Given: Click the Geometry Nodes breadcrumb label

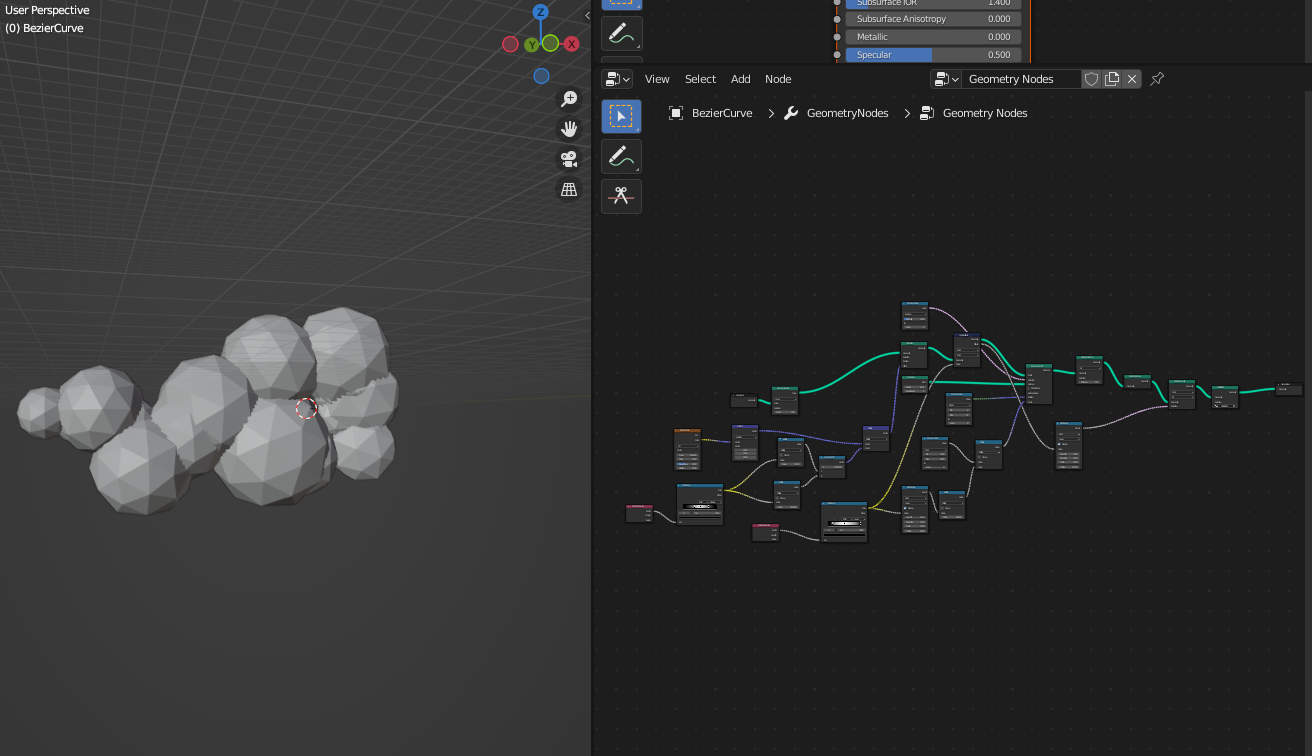Looking at the screenshot, I should click(x=985, y=113).
